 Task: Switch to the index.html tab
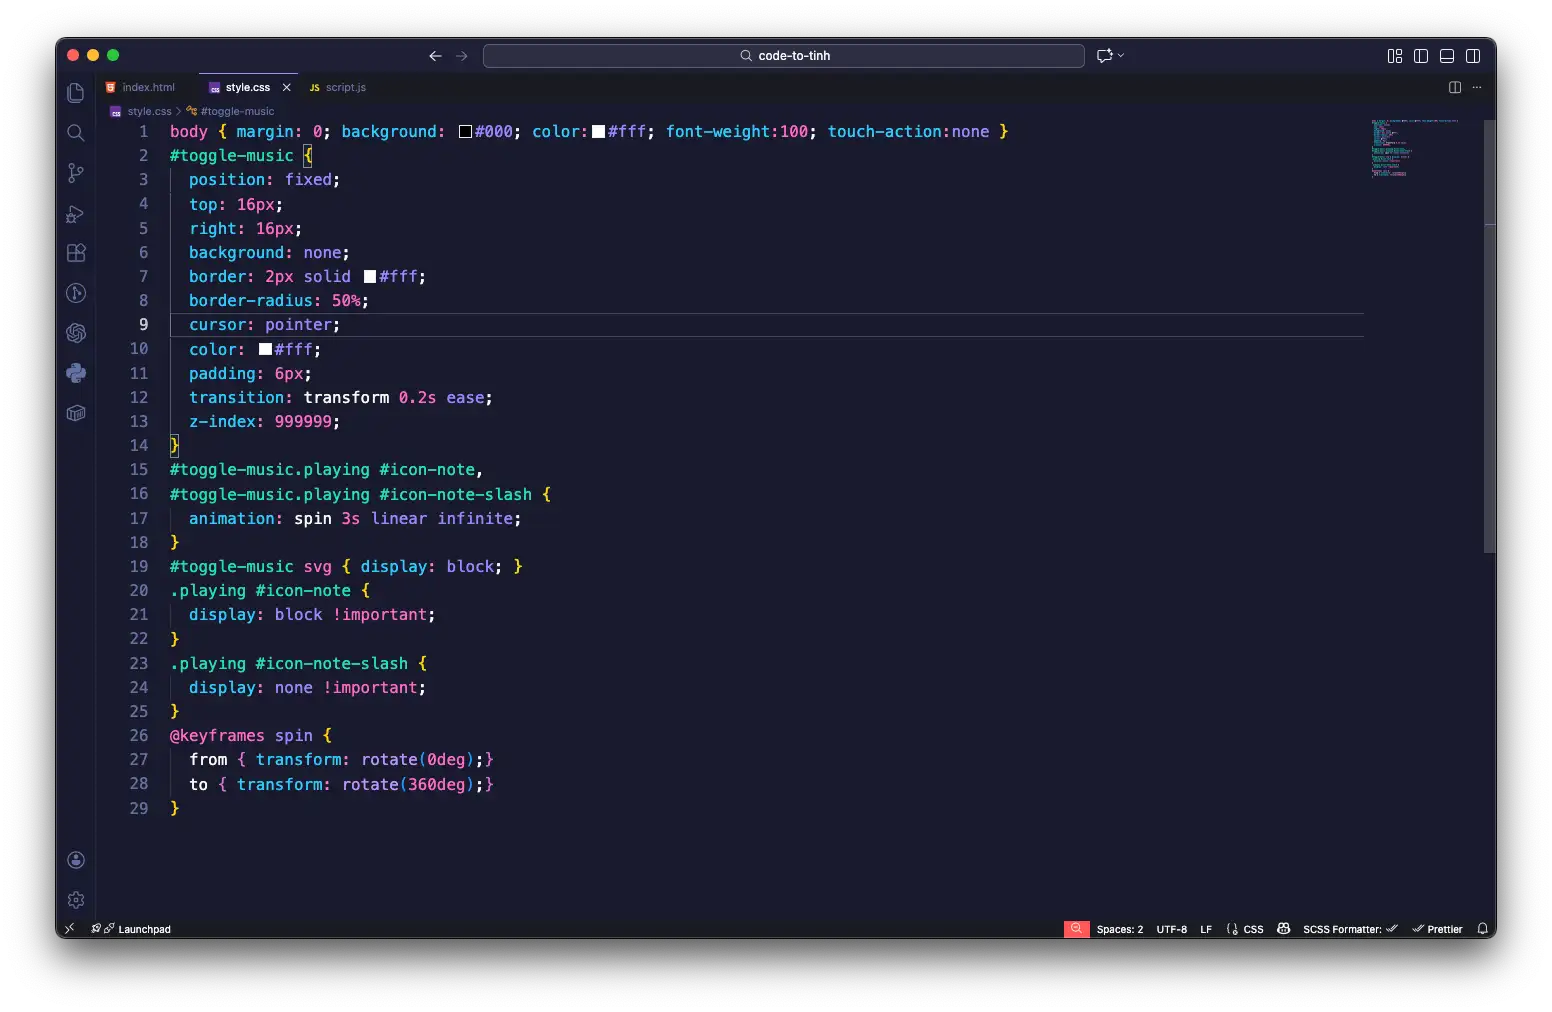coord(148,87)
